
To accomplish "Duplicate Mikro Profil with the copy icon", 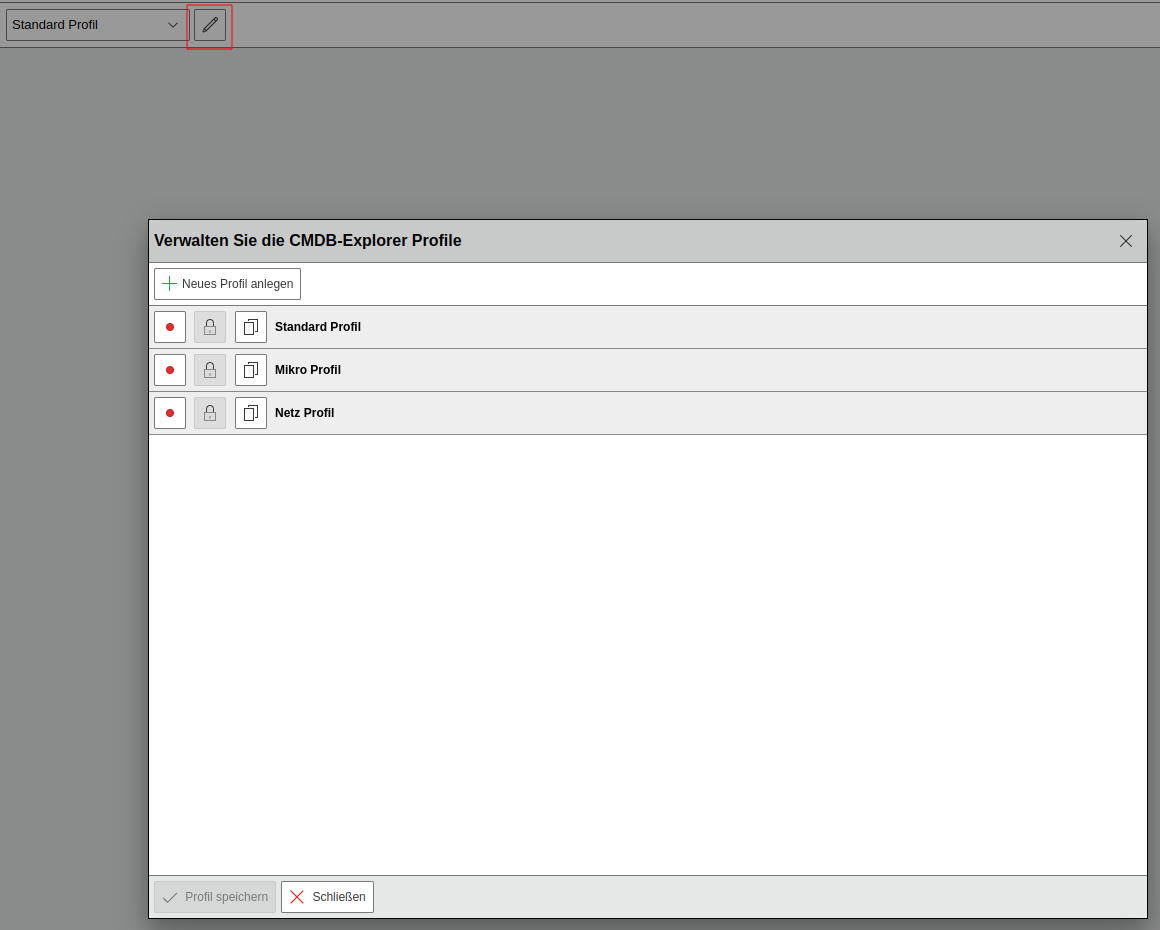I will (251, 370).
